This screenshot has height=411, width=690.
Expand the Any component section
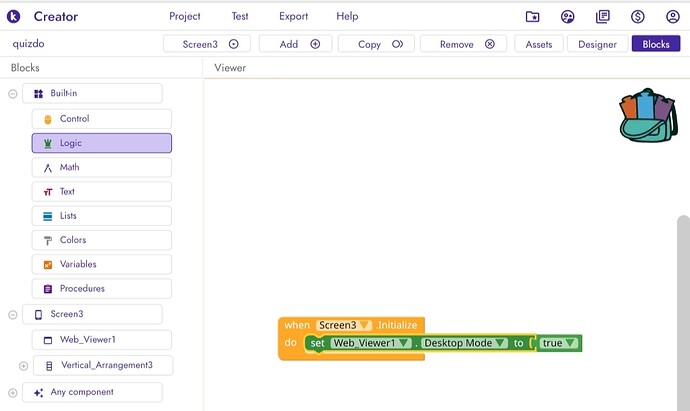13,393
